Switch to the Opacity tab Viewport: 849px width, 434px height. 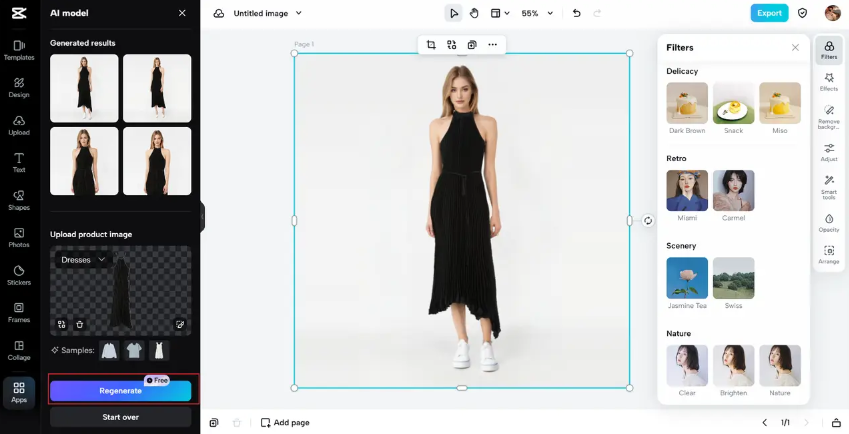point(829,223)
